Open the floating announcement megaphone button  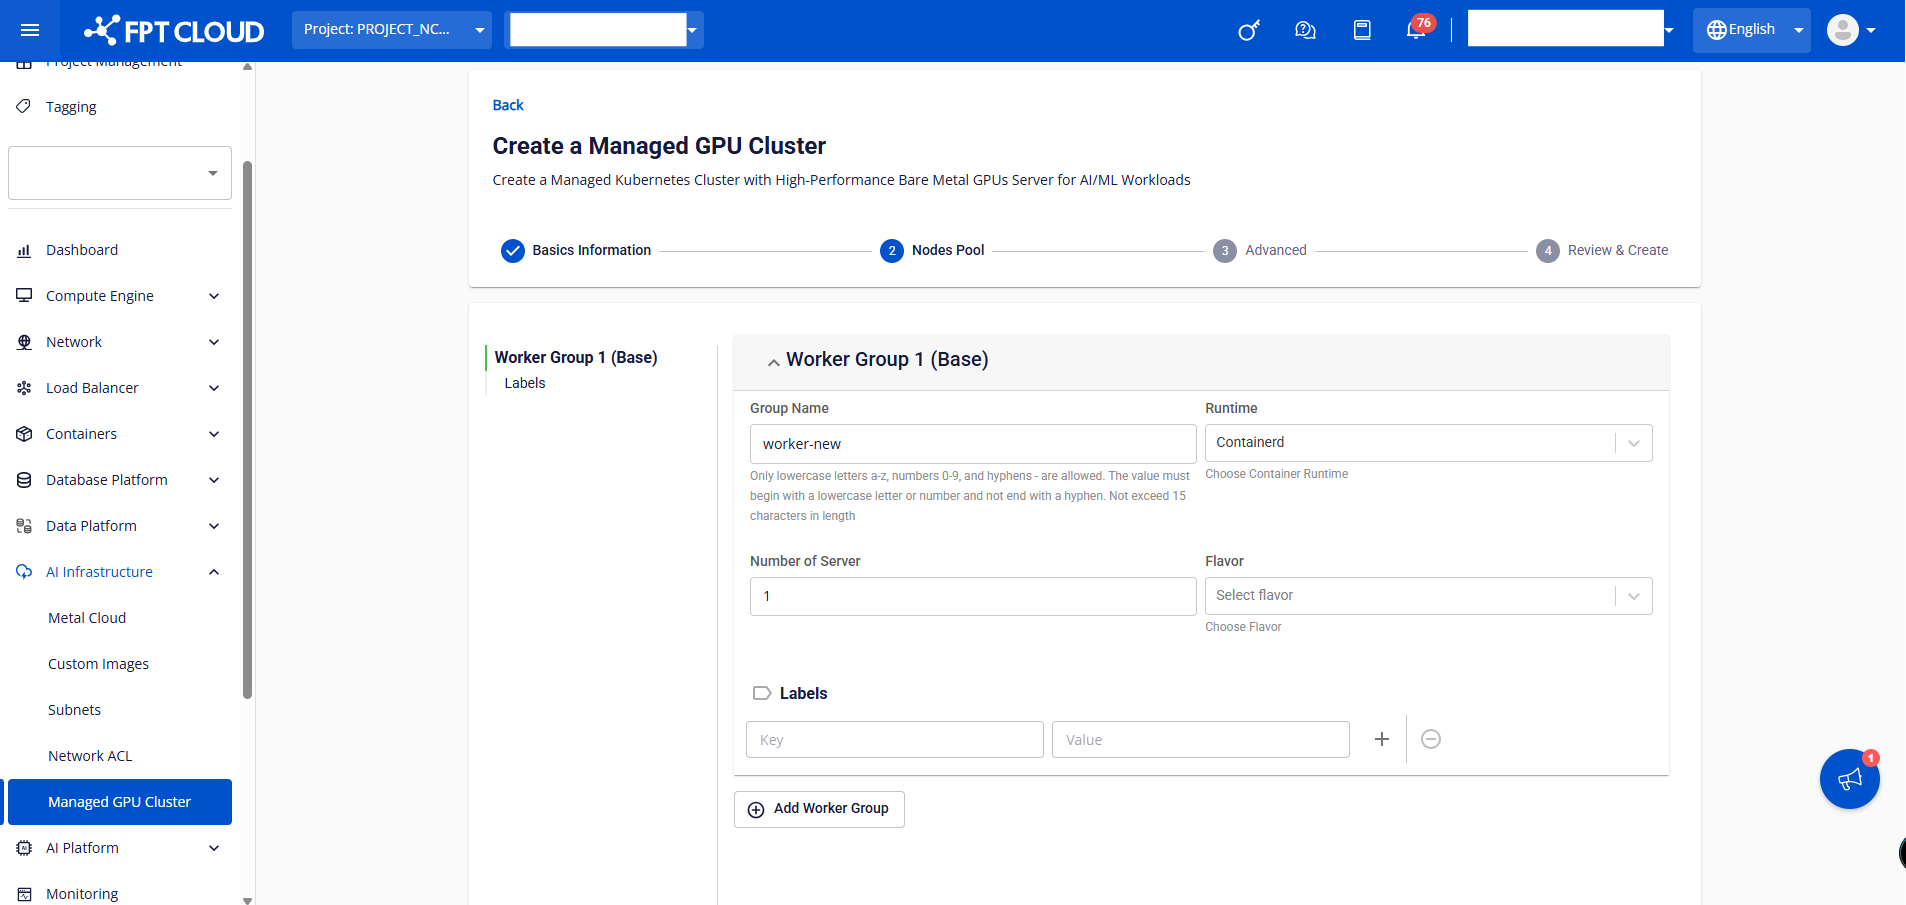(x=1849, y=779)
